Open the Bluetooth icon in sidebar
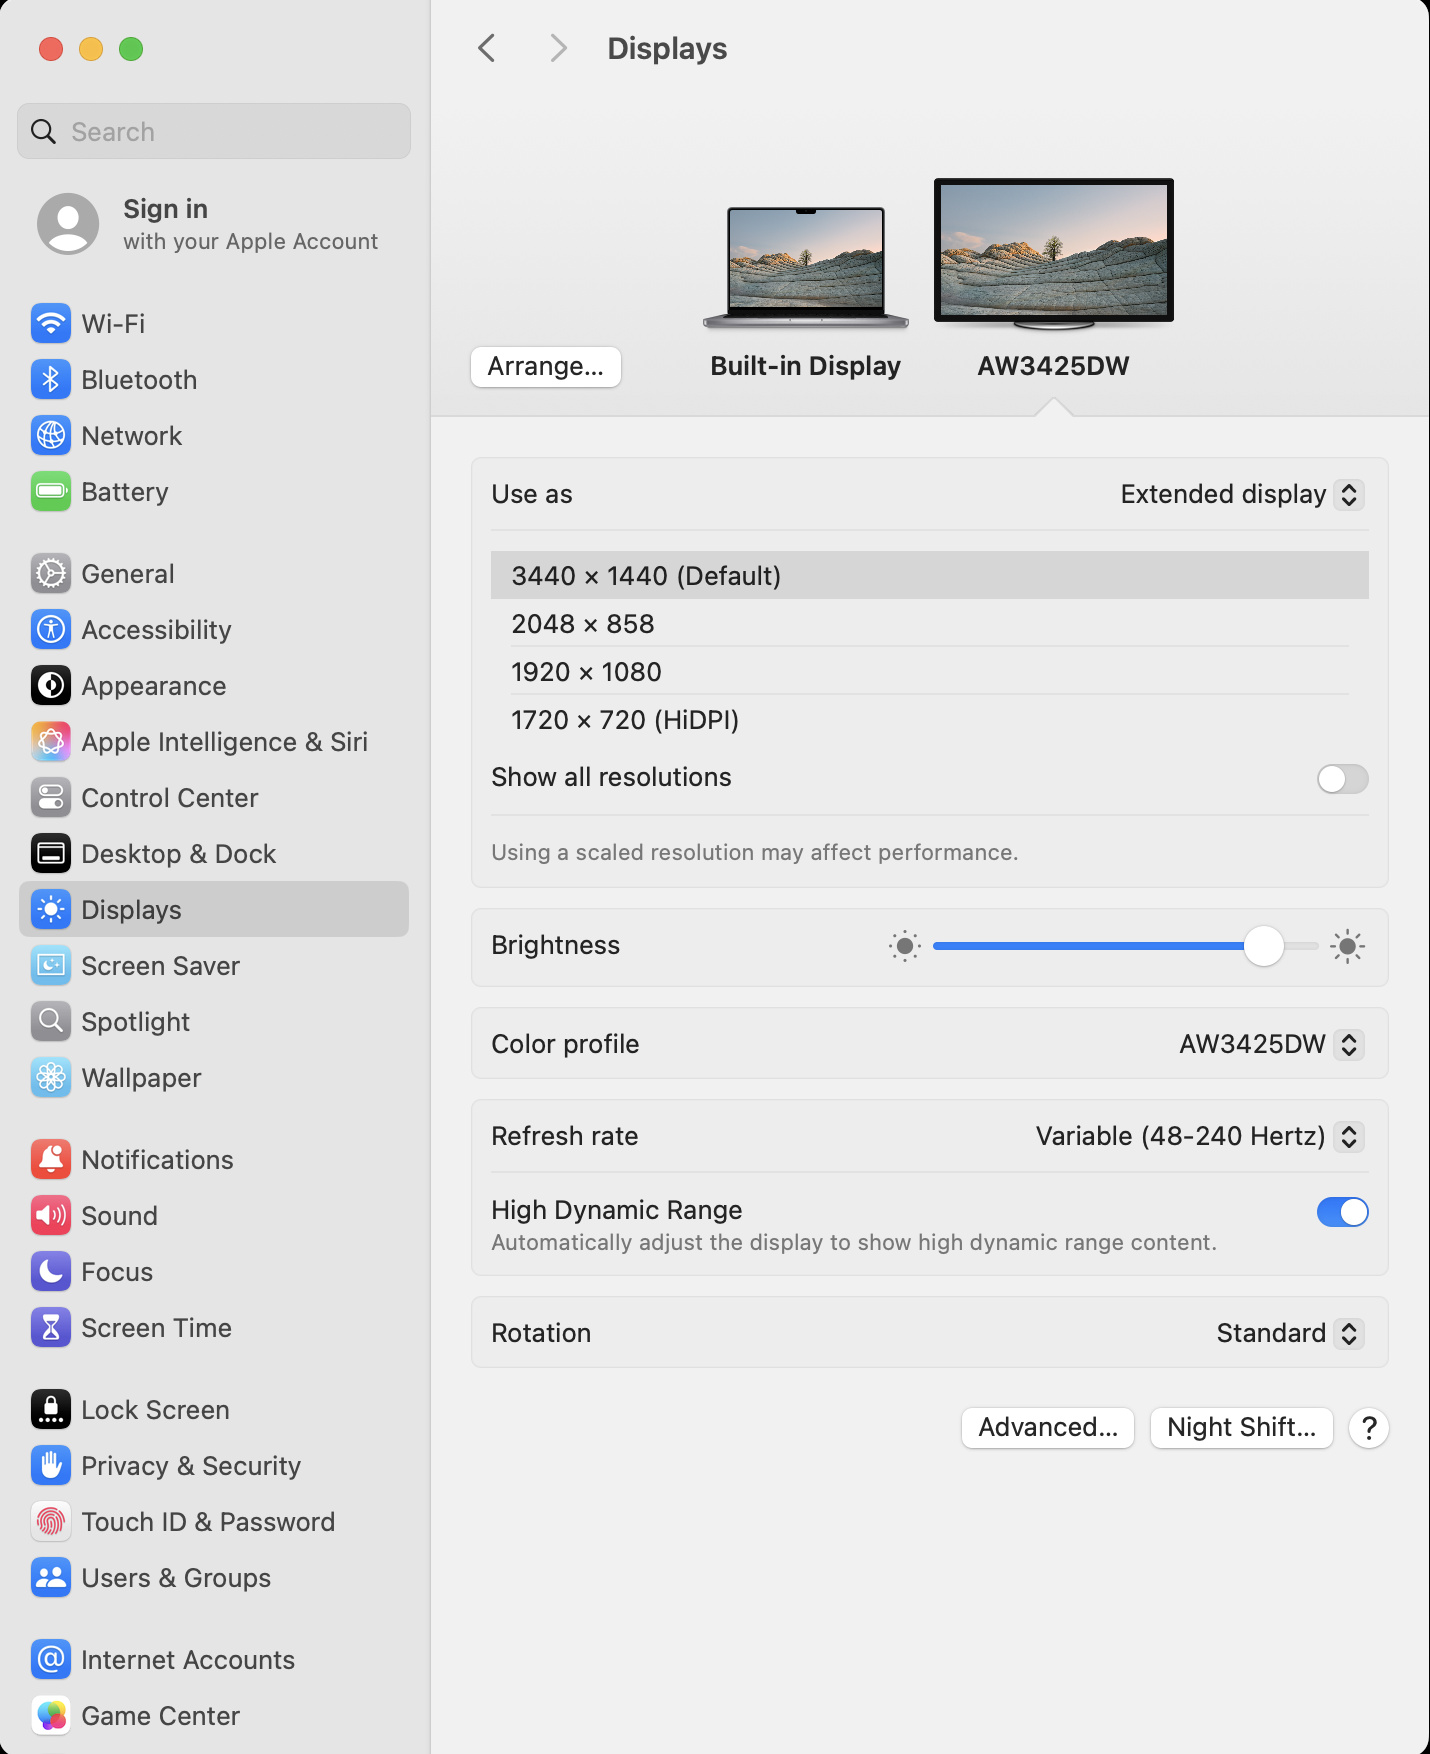Viewport: 1430px width, 1754px height. [x=51, y=379]
